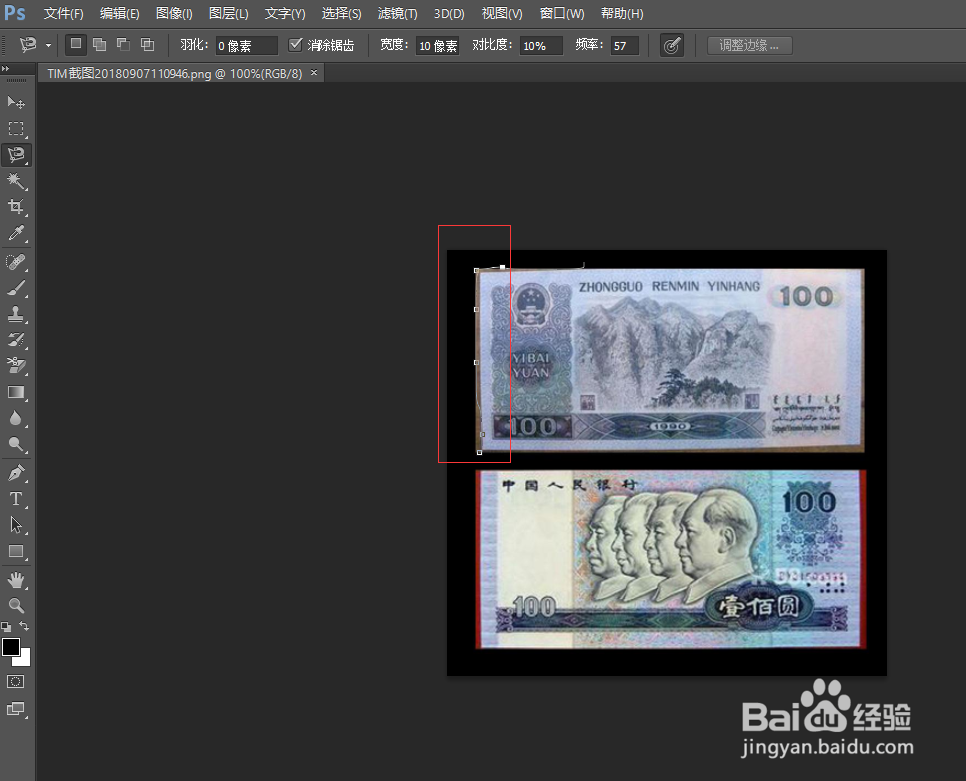Click the 羽化 feather input field

pos(246,46)
